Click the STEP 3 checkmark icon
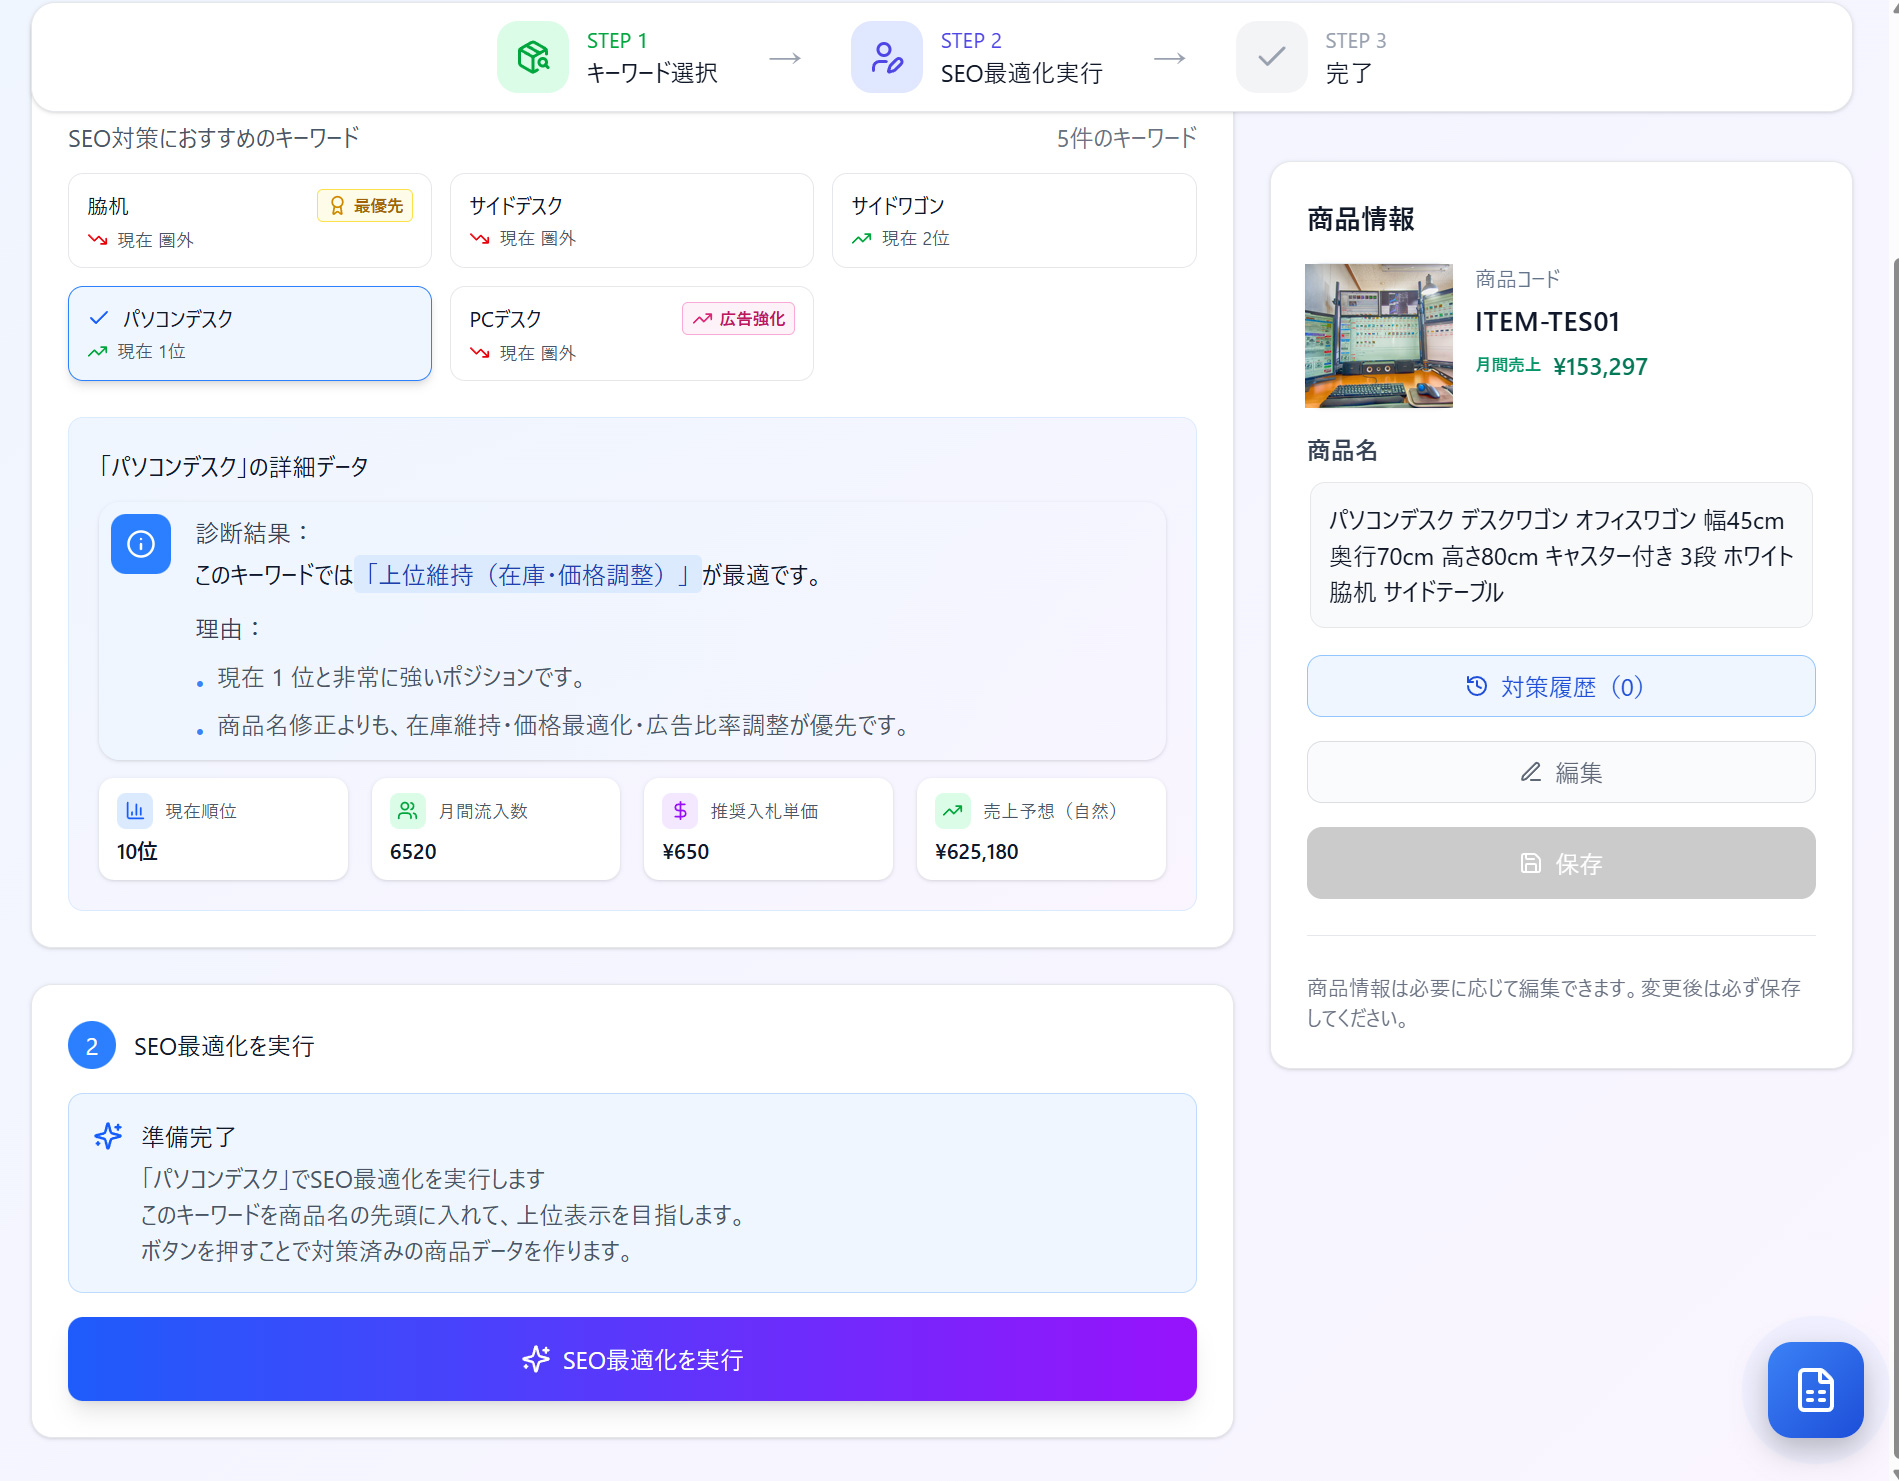 (x=1270, y=57)
